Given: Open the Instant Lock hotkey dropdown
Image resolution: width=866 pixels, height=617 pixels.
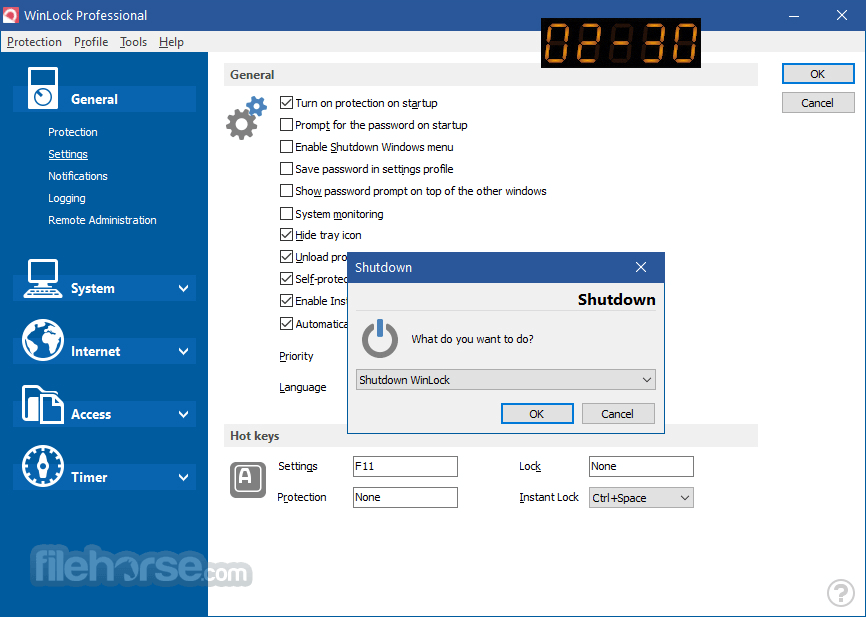Looking at the screenshot, I should click(641, 498).
